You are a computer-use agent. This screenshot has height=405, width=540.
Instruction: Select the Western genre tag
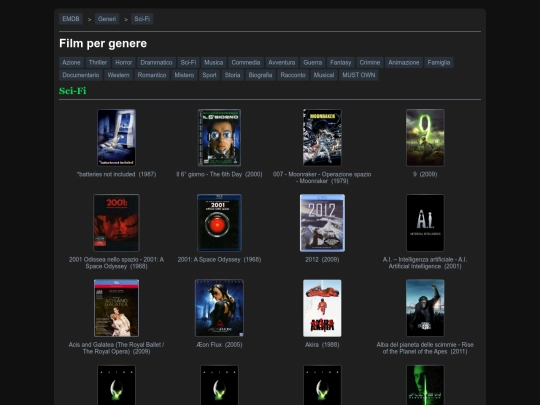click(118, 75)
